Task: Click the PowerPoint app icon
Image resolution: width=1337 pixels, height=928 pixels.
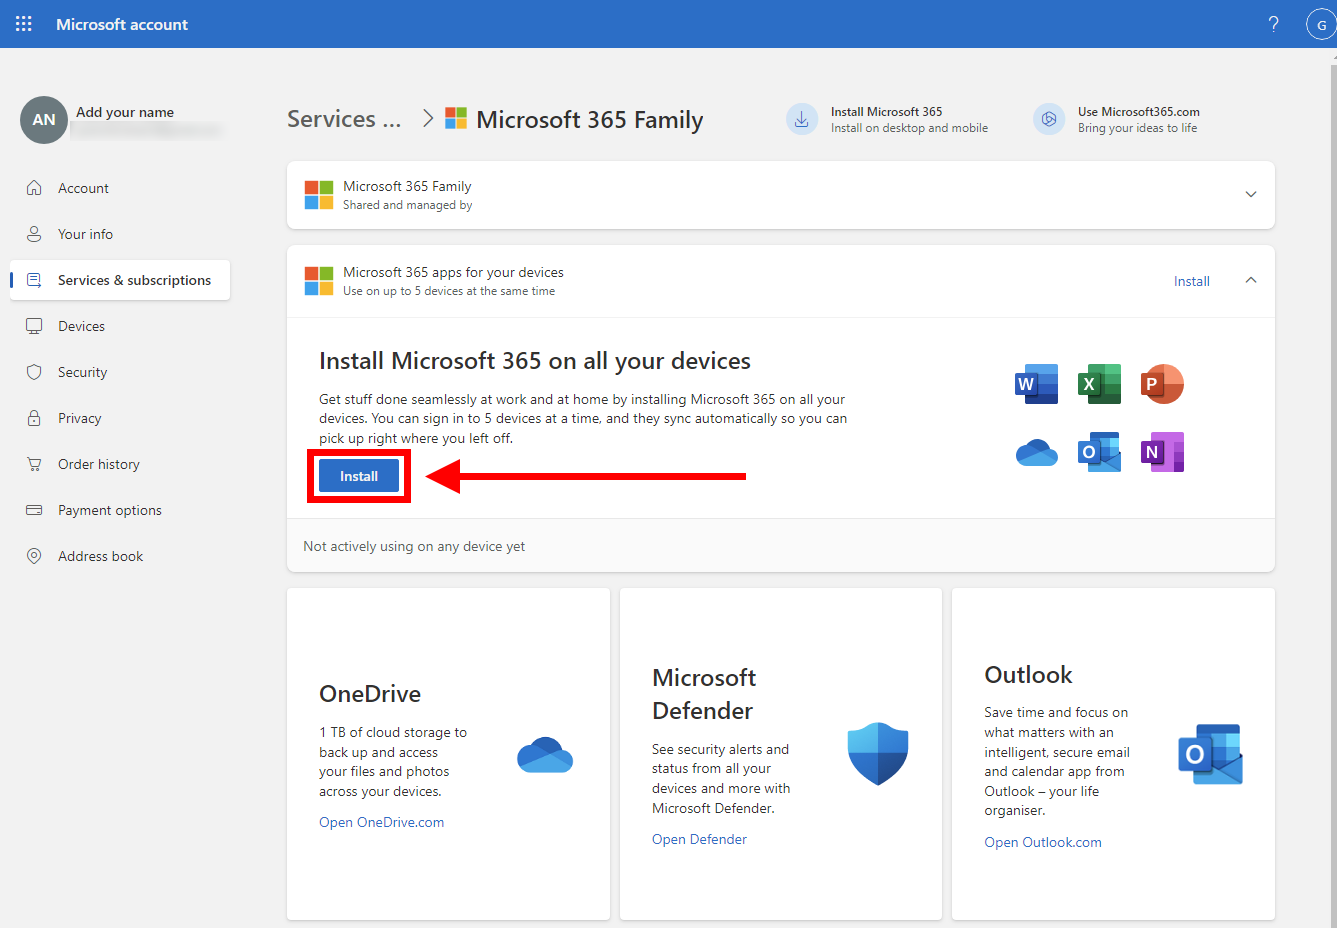Action: (1162, 384)
